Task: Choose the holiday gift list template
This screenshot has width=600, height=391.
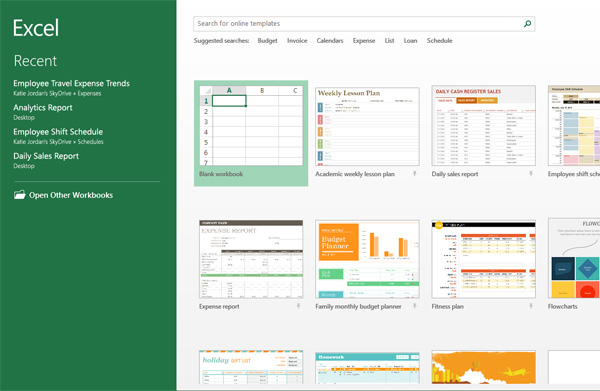Action: pos(251,367)
